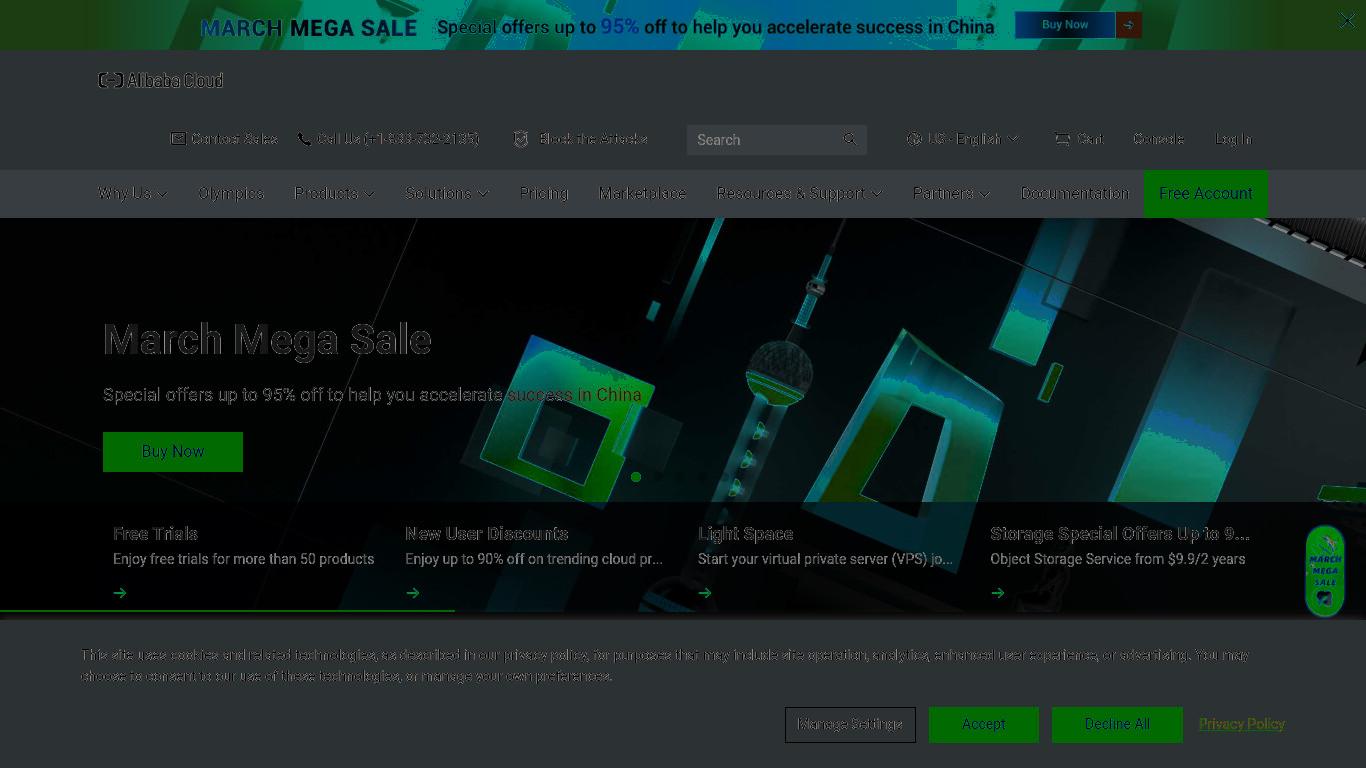This screenshot has width=1366, height=768.
Task: Click the arrow under New User Discounts
Action: [x=412, y=593]
